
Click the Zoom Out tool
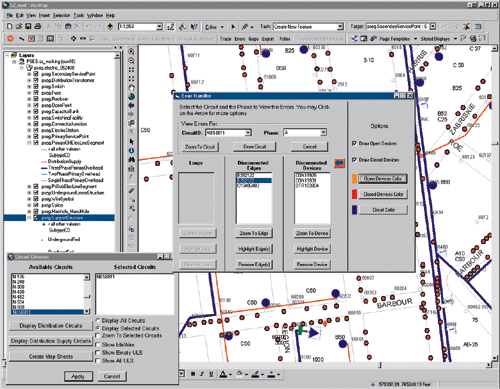(131, 61)
